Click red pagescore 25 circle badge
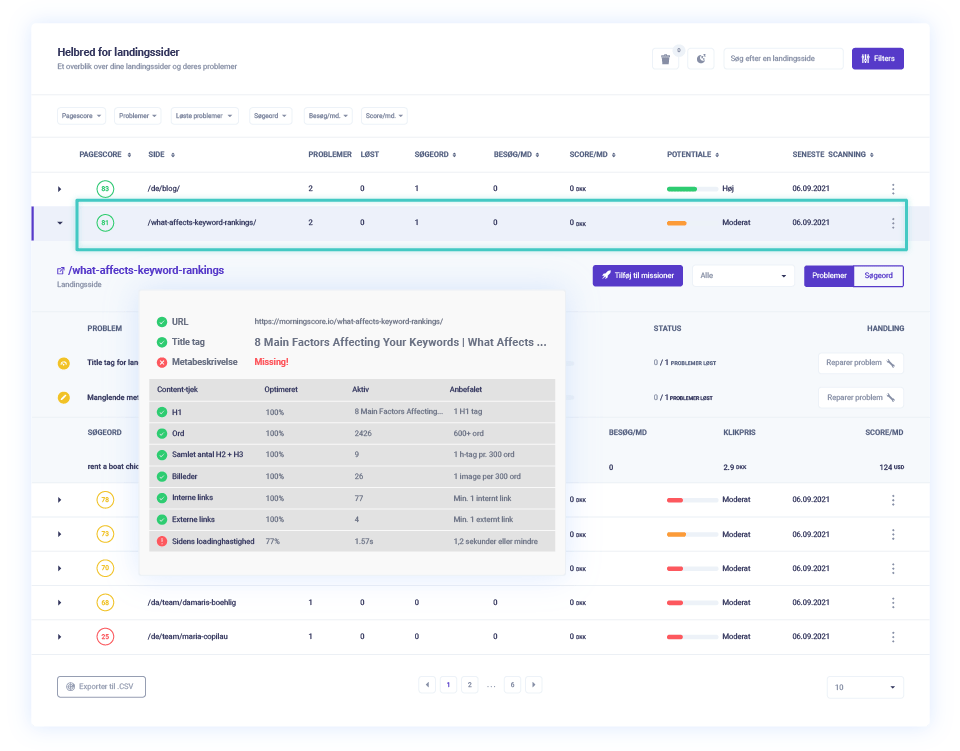This screenshot has height=751, width=960. tap(105, 636)
